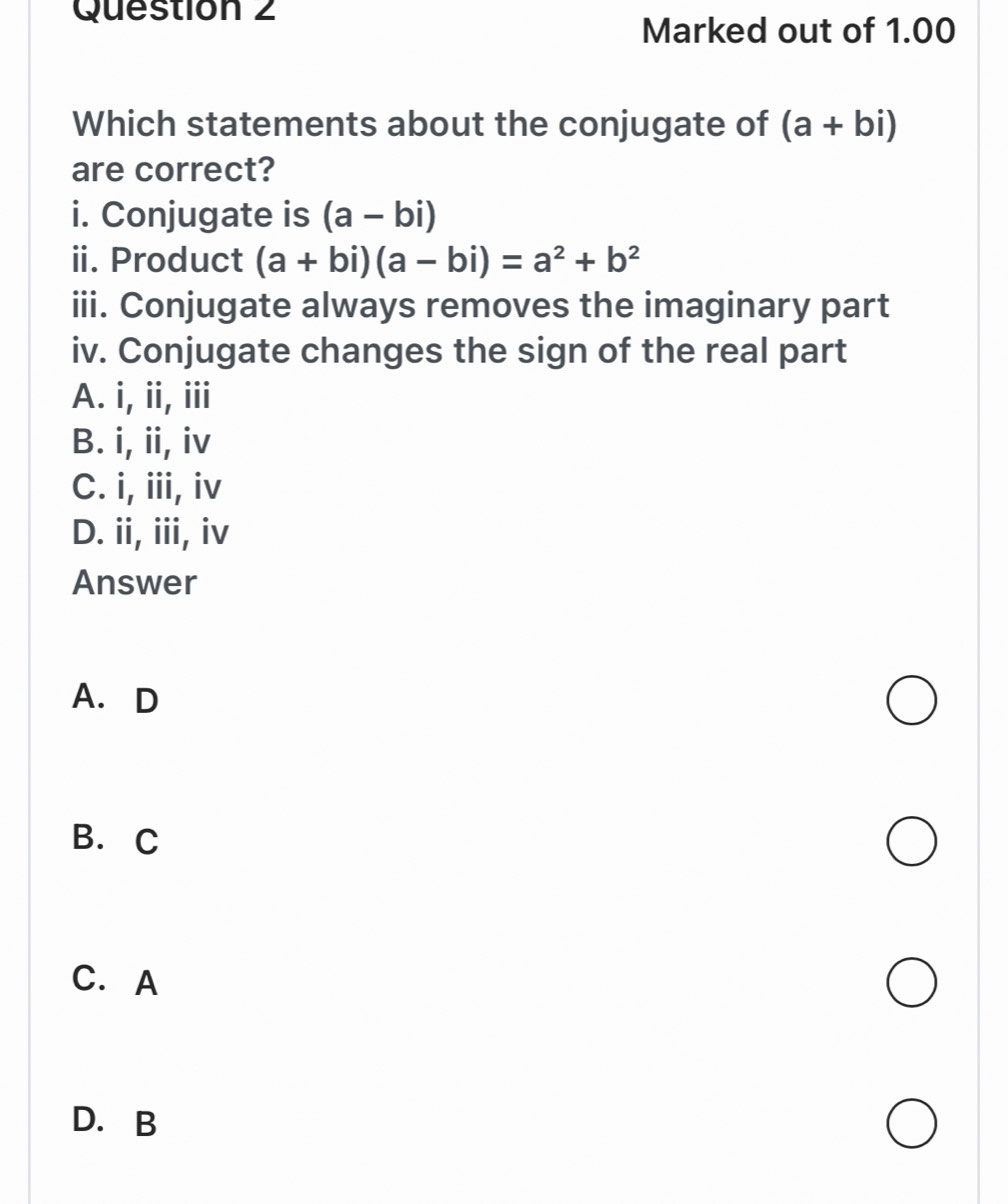Viewport: 1008px width, 1204px height.
Task: Click the option line 'D. ii, iii, iv'
Action: tap(151, 533)
